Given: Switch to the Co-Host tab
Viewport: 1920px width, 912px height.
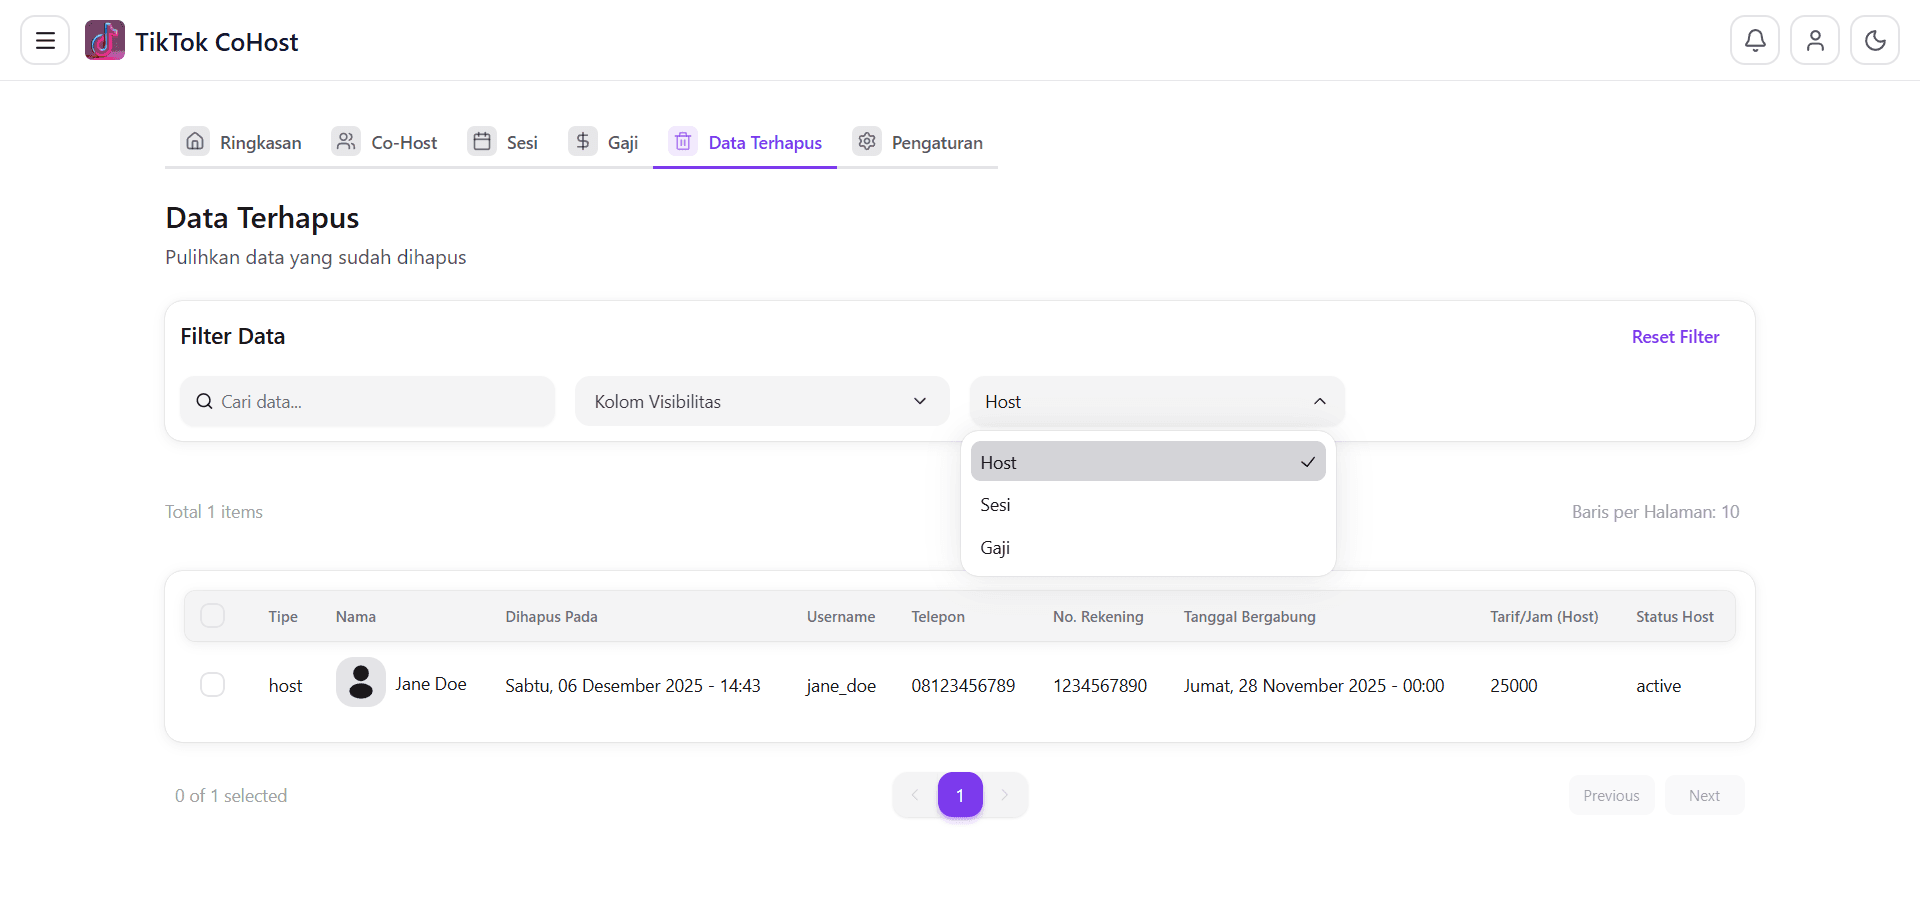Looking at the screenshot, I should [x=404, y=141].
